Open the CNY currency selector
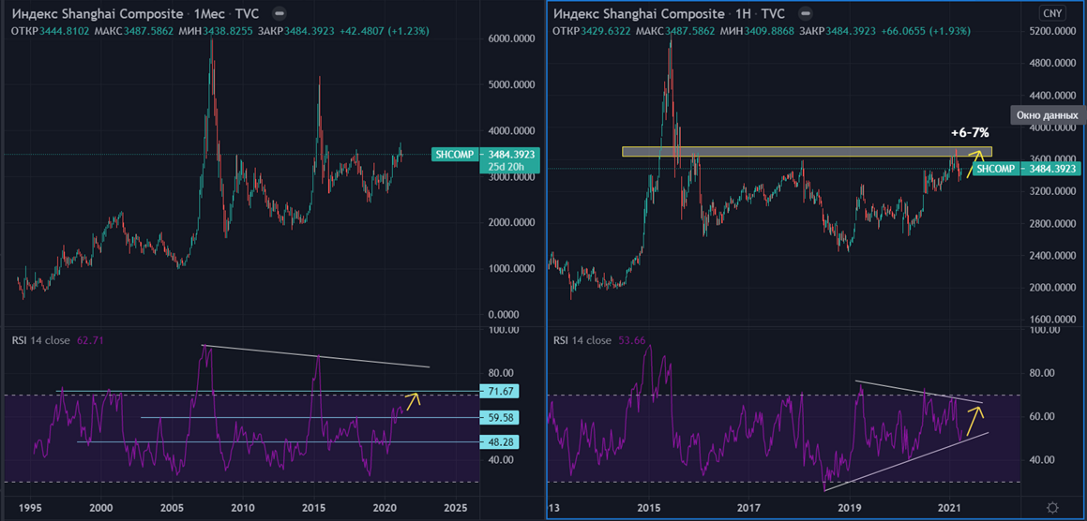Viewport: 1087px width, 521px height. point(1052,14)
